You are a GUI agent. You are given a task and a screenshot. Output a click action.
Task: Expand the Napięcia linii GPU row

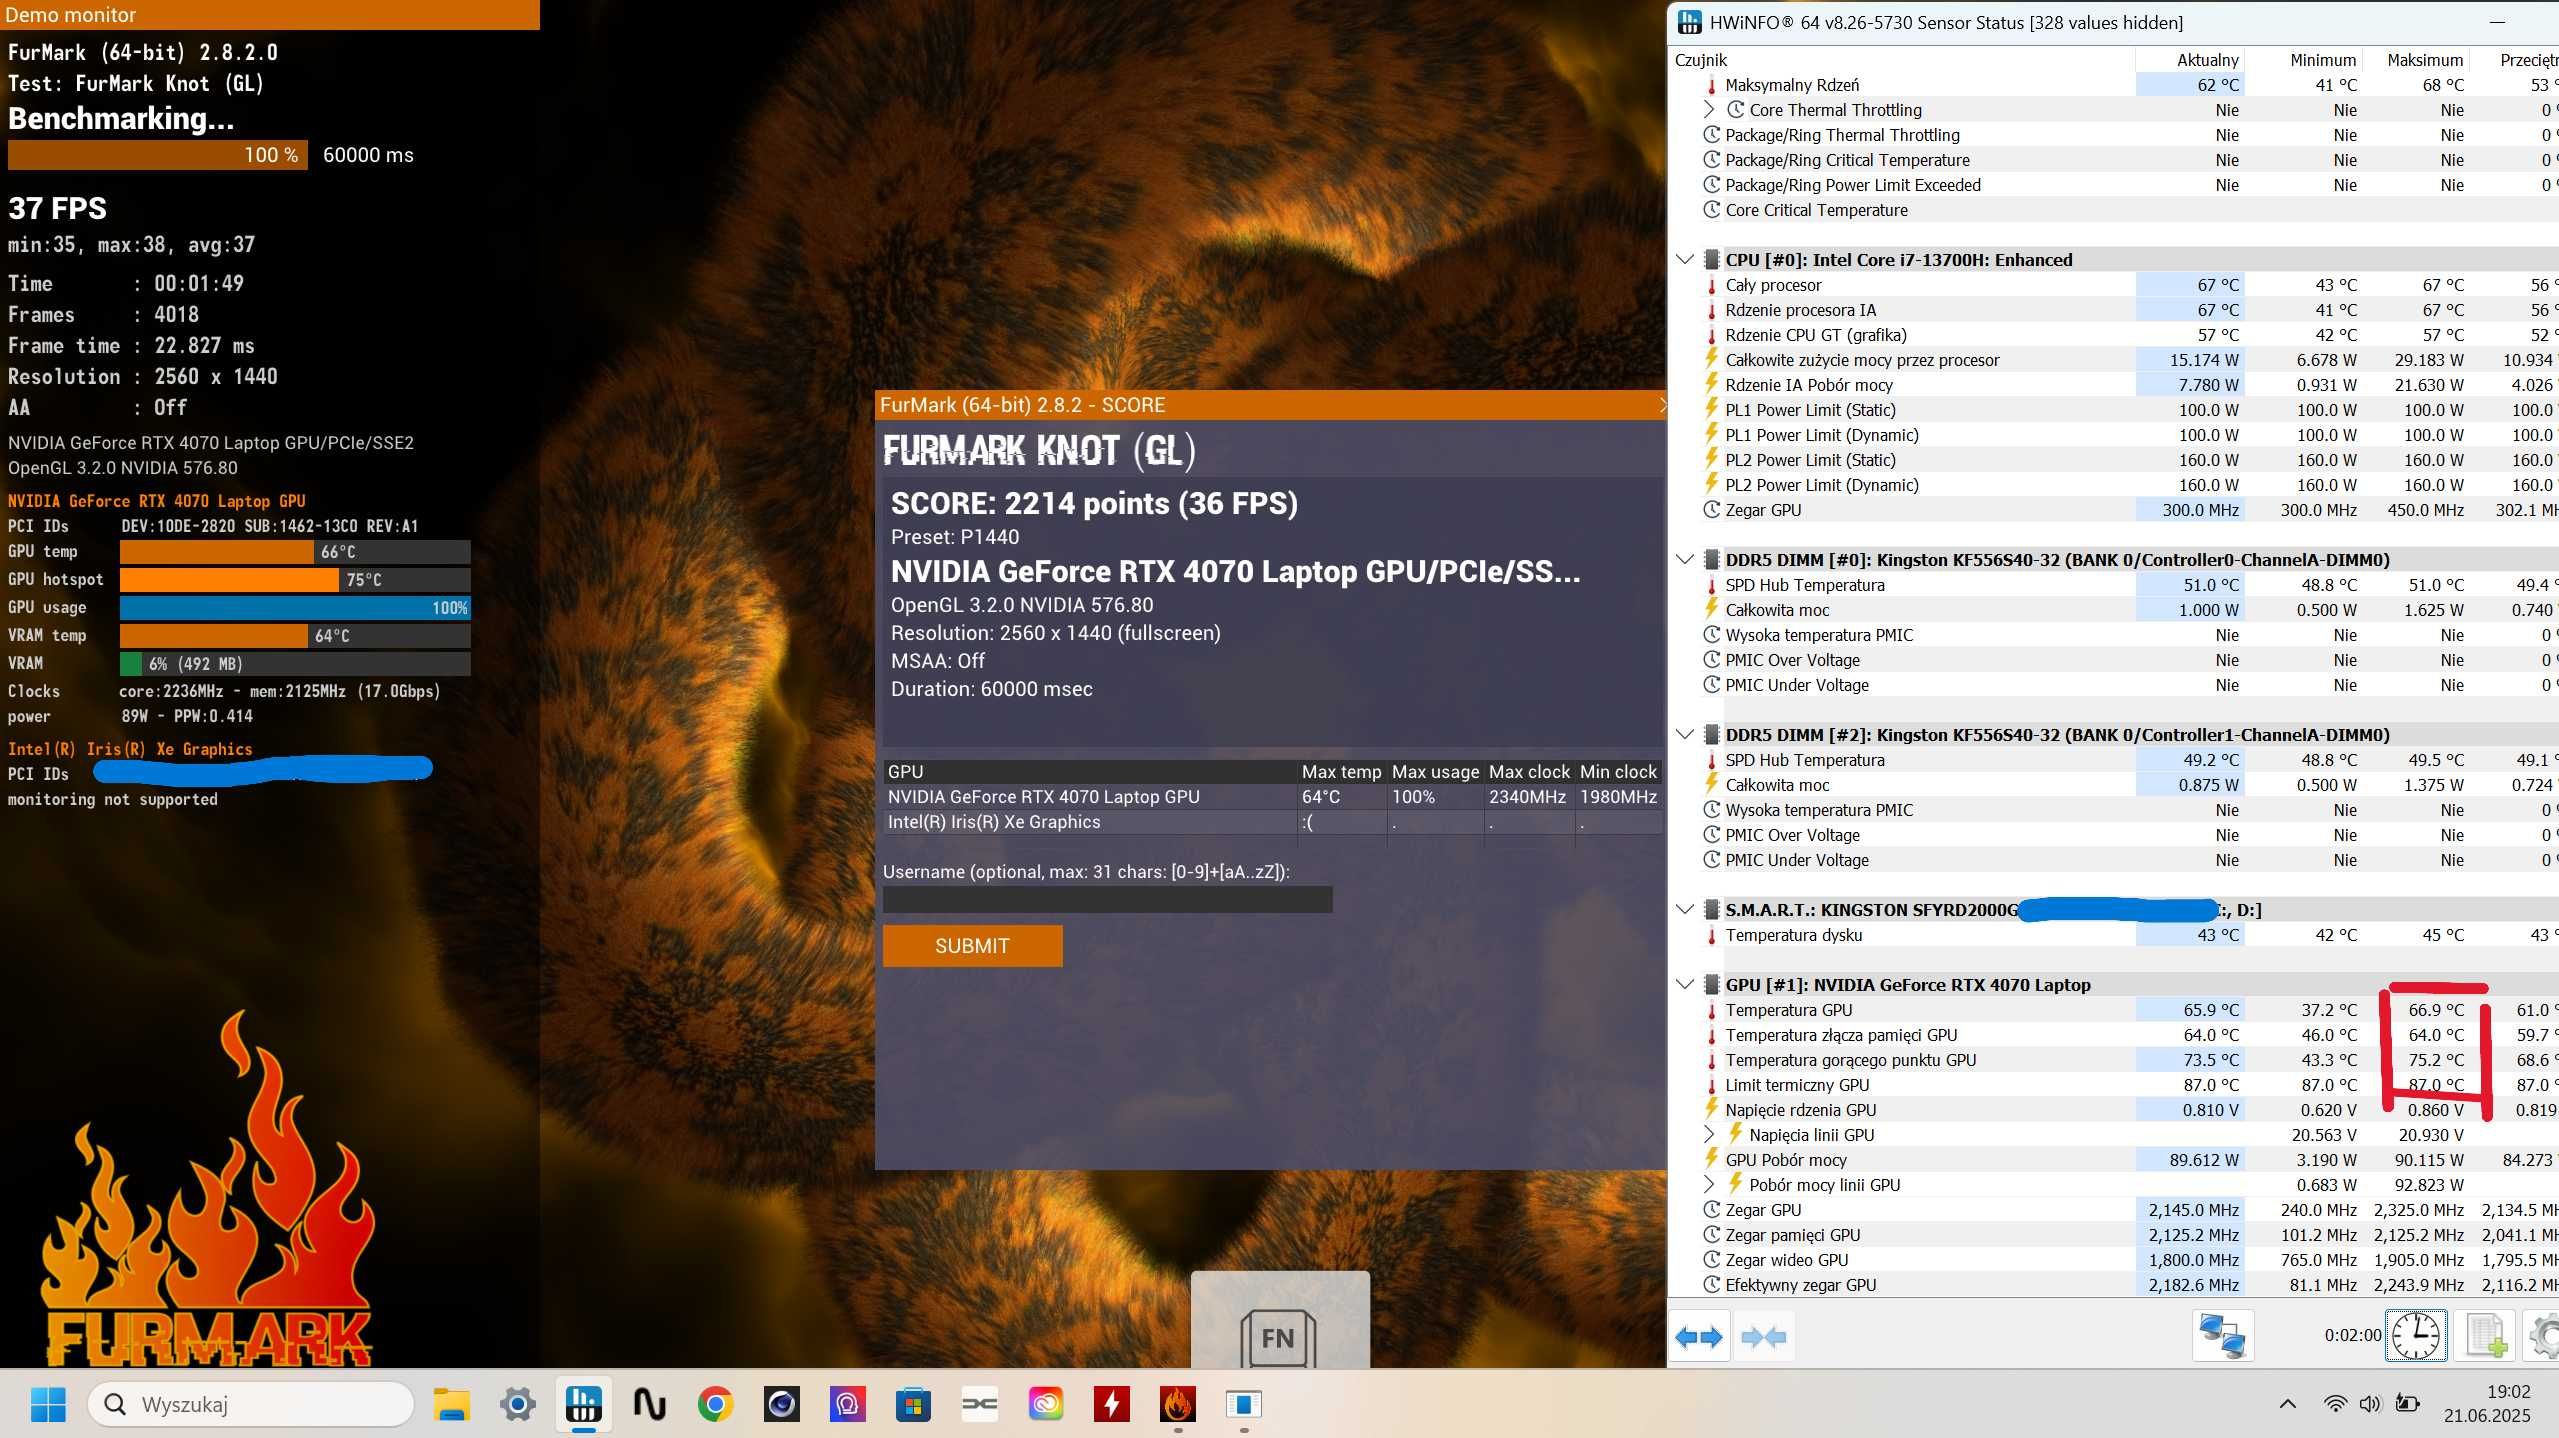(x=1709, y=1135)
